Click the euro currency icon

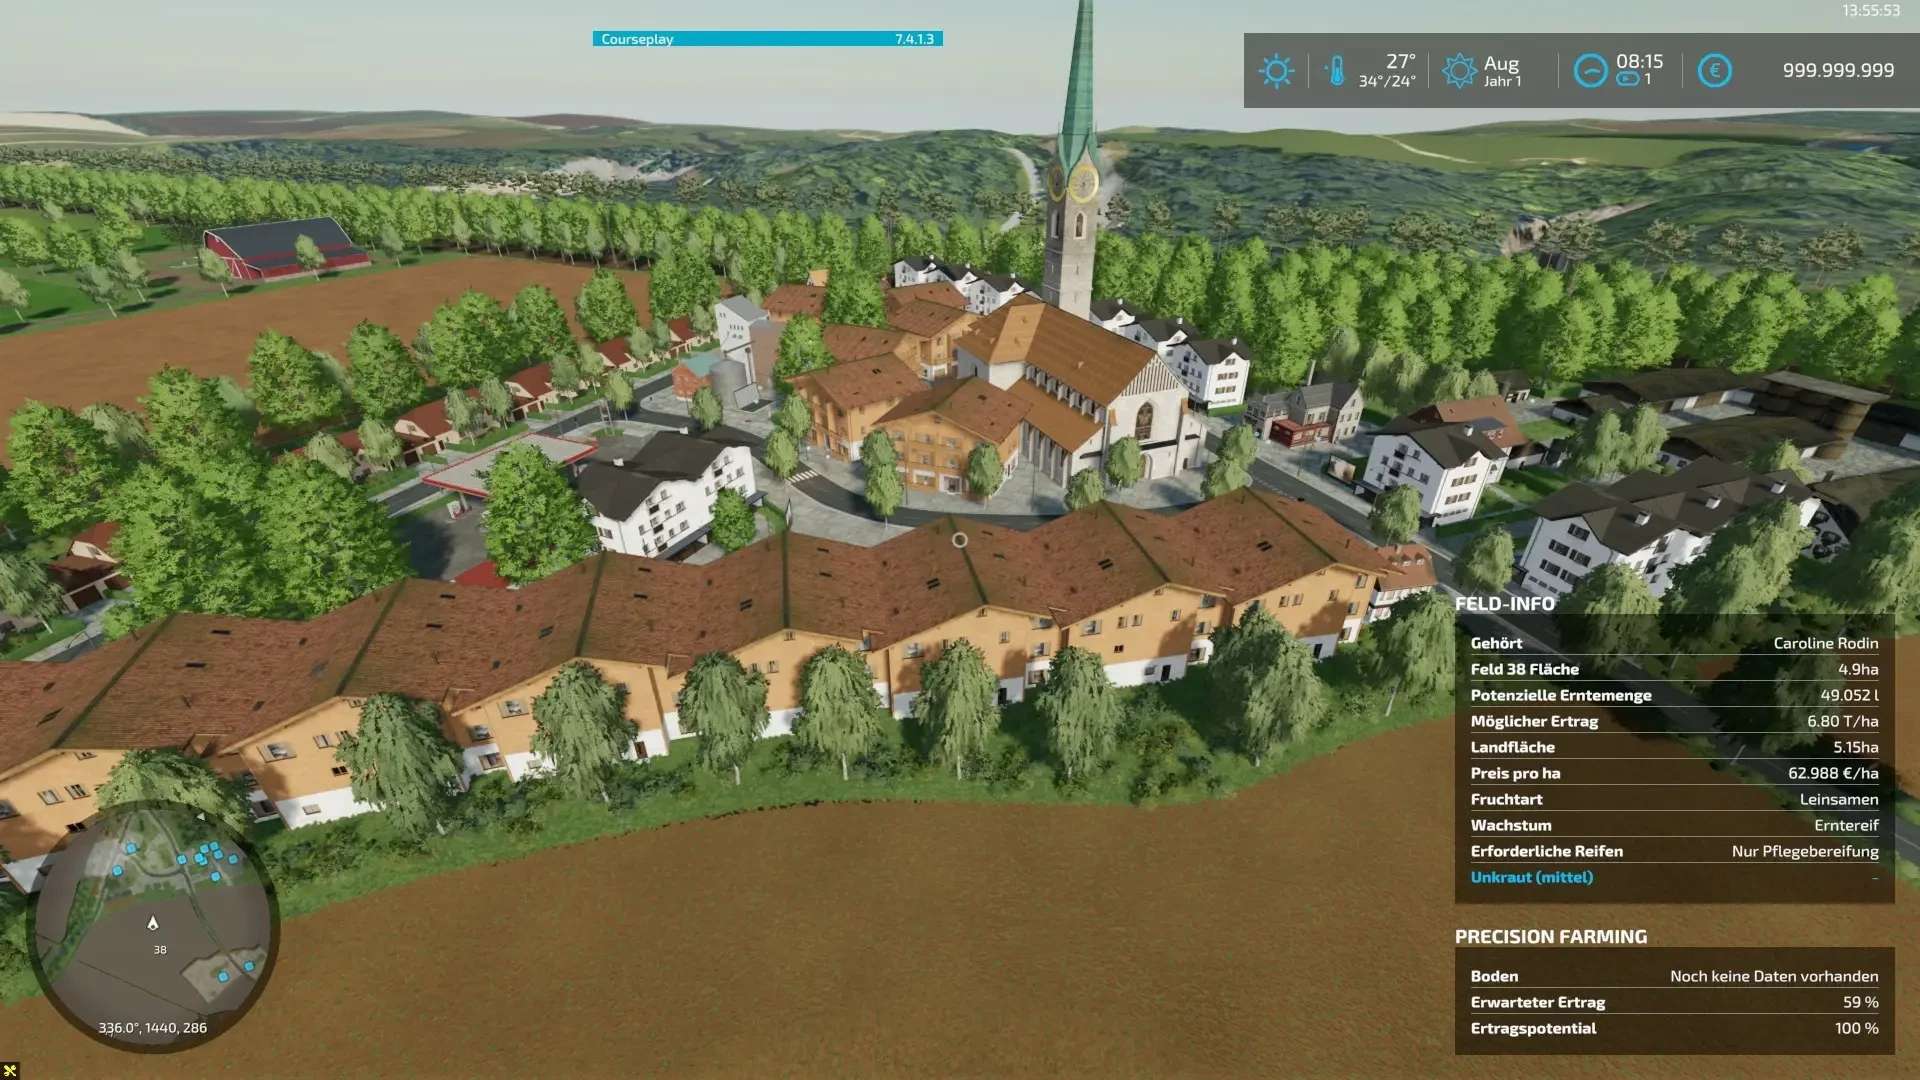coord(1714,71)
